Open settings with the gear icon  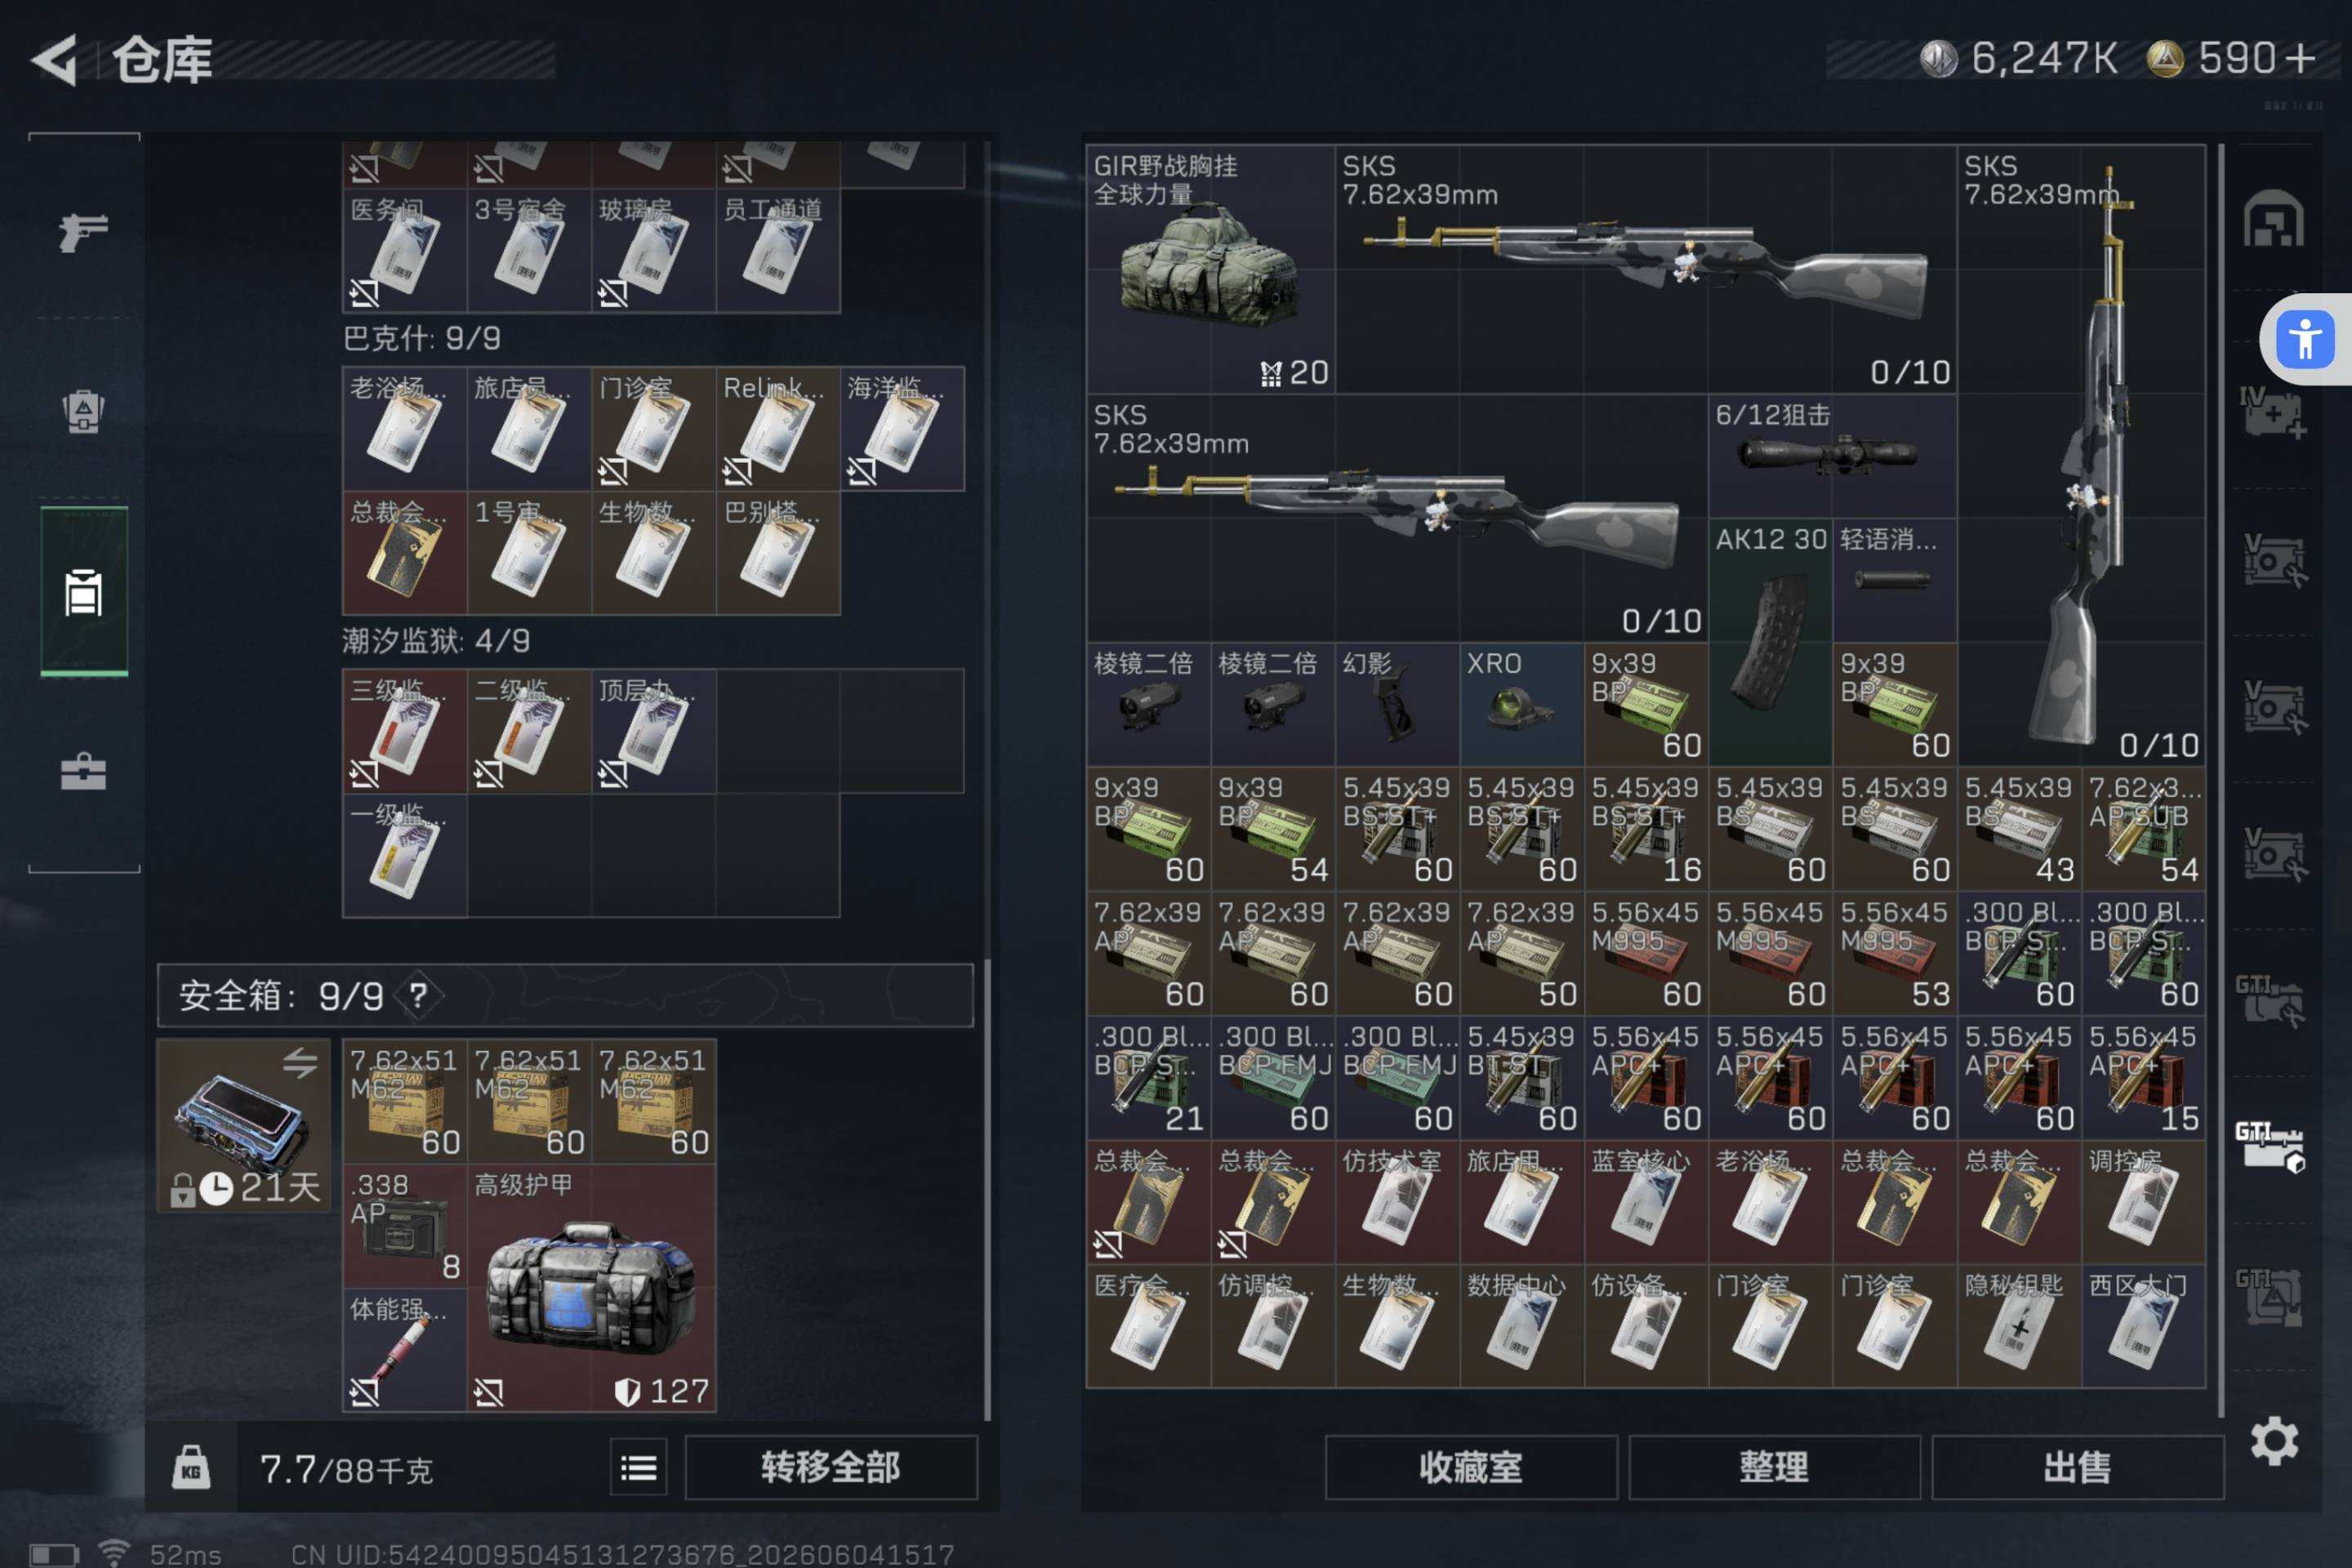tap(2274, 1441)
